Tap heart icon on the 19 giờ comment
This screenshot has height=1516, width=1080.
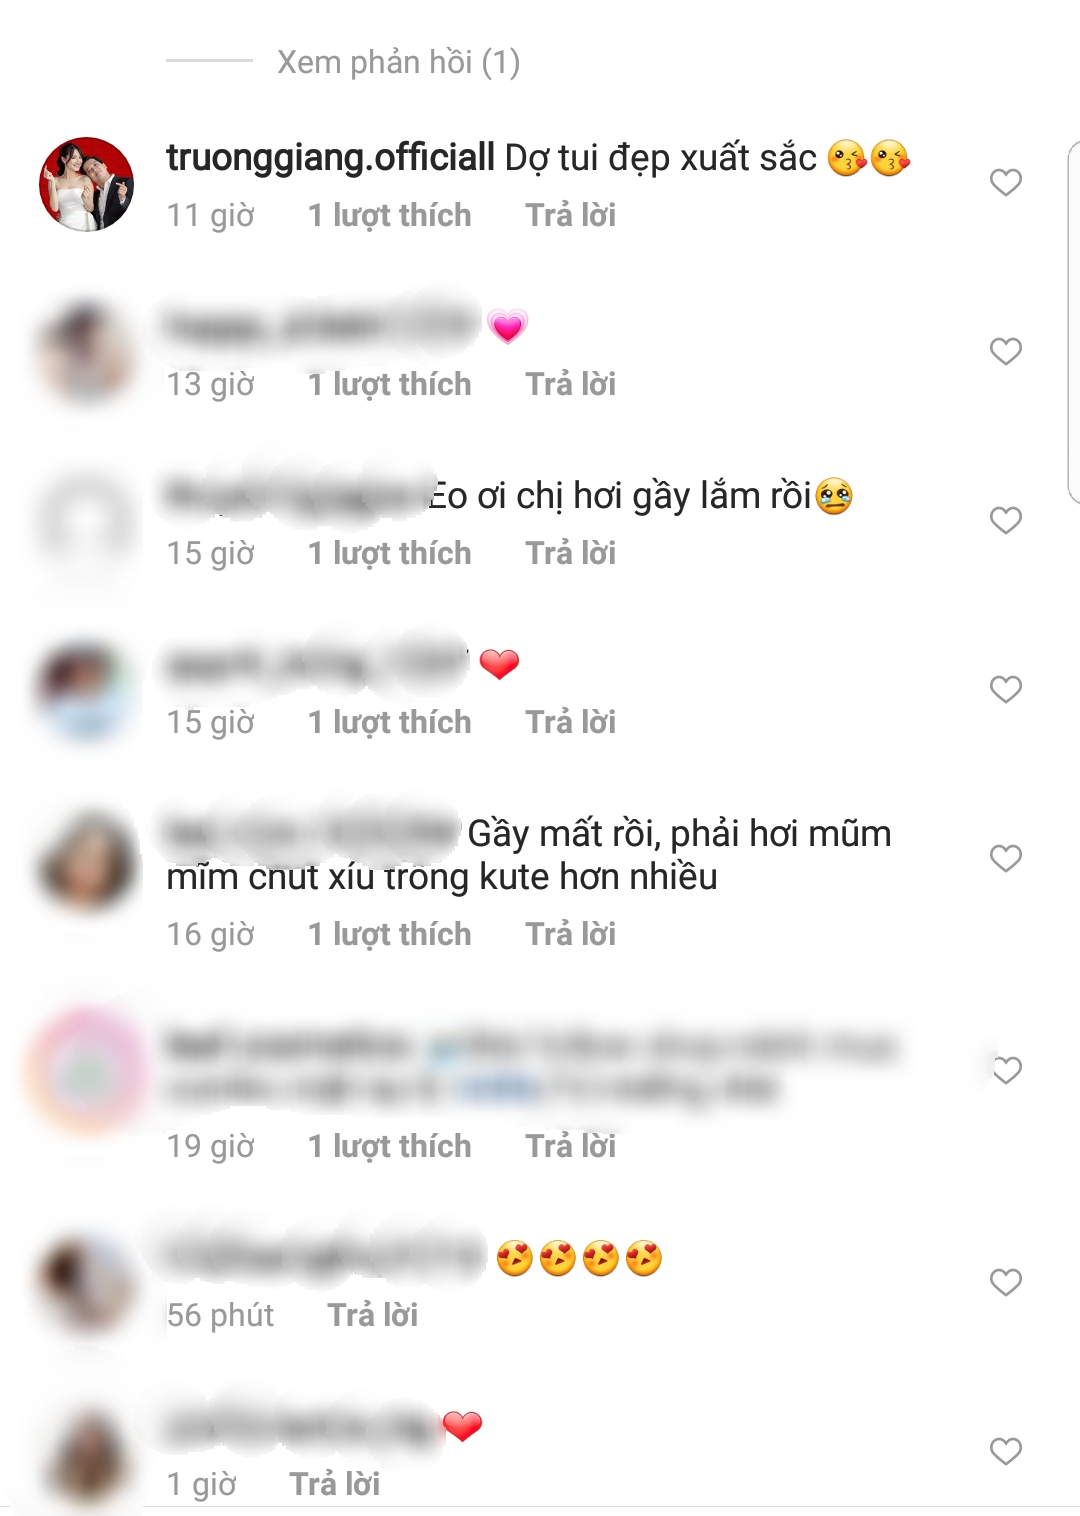point(1005,1070)
